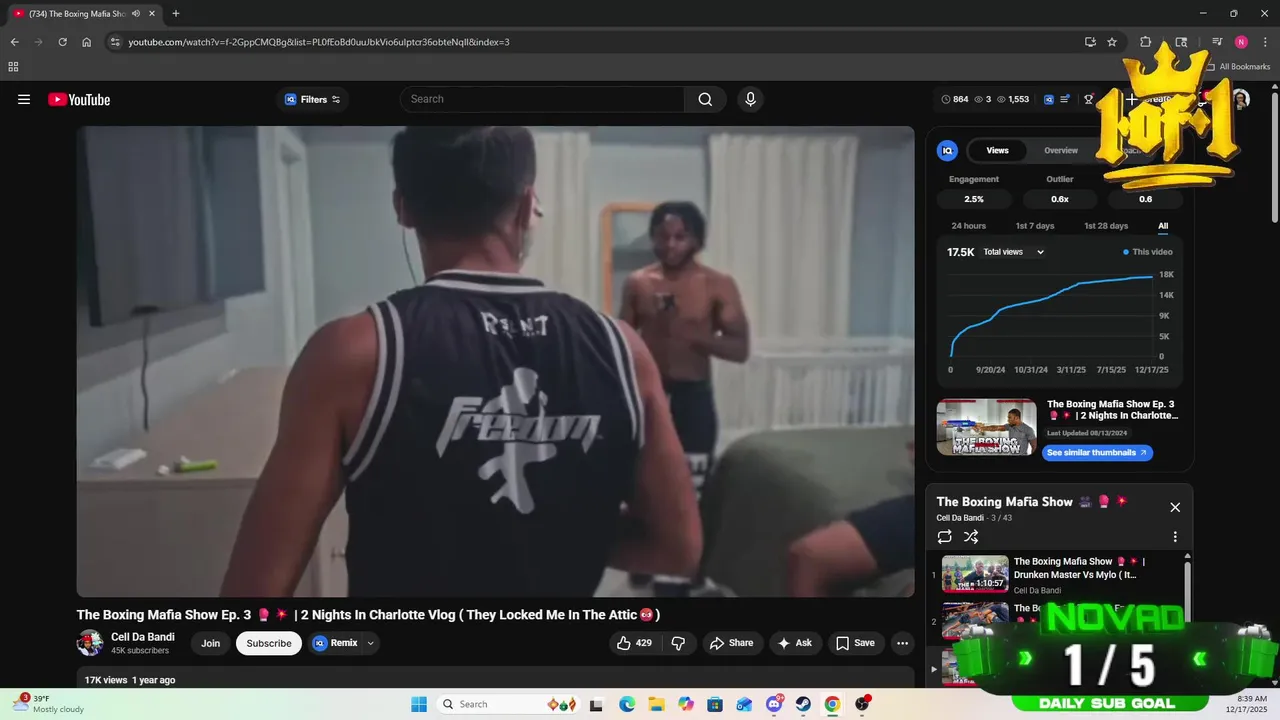Open All Bookmarks folder

pyautogui.click(x=1238, y=67)
